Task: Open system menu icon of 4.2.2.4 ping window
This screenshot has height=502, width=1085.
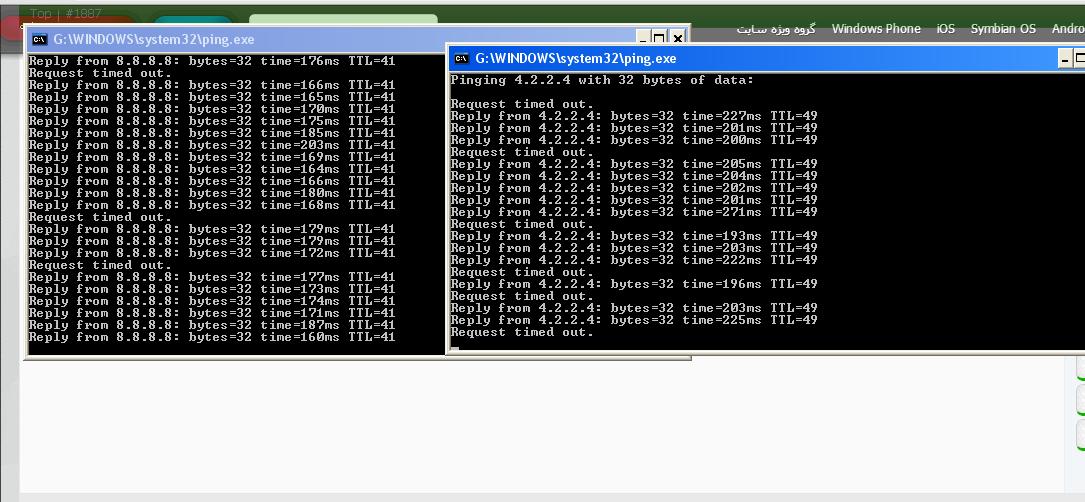Action: (462, 59)
